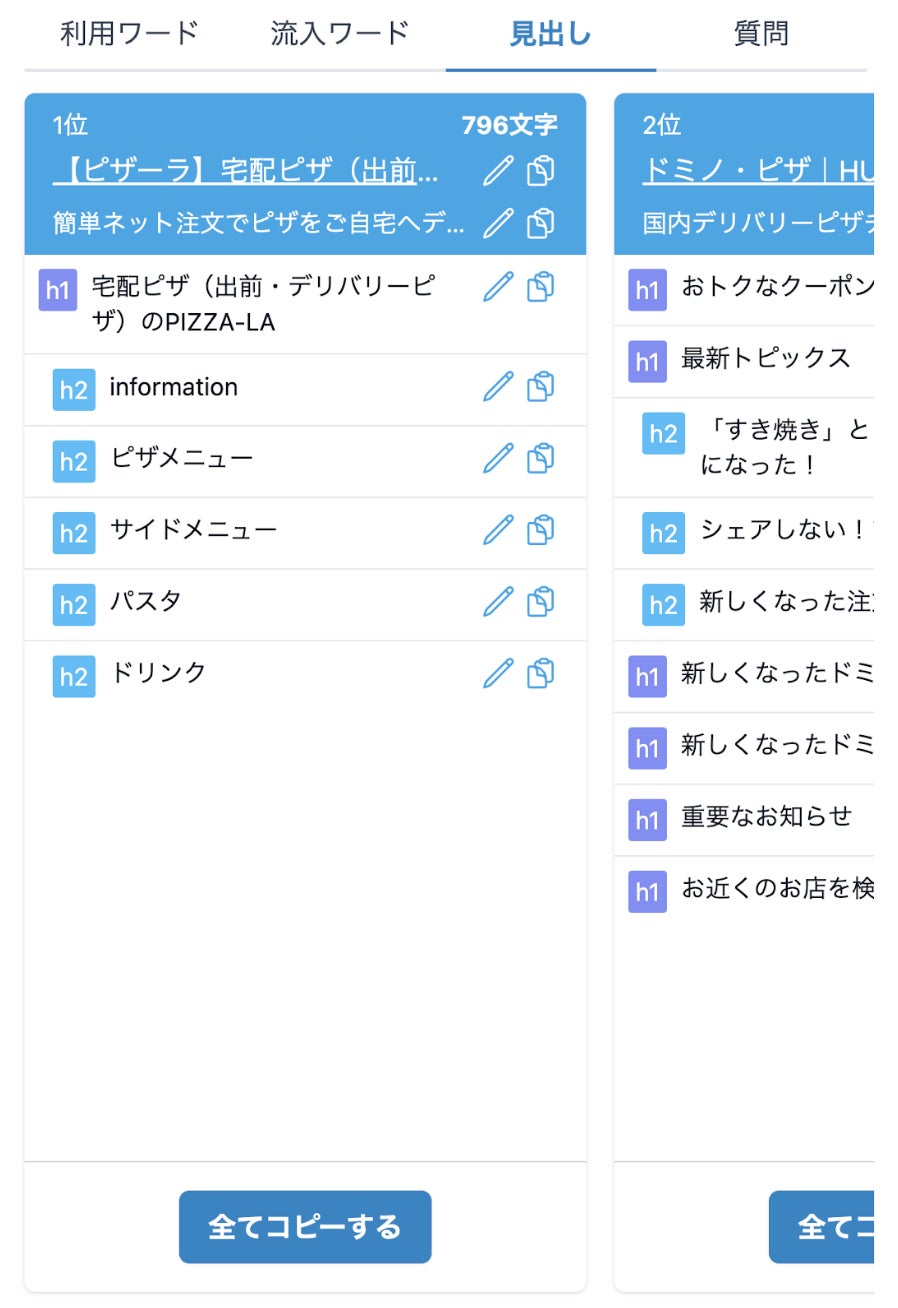Copy the information heading via clipboard icon
The height and width of the screenshot is (1308, 898).
[541, 387]
